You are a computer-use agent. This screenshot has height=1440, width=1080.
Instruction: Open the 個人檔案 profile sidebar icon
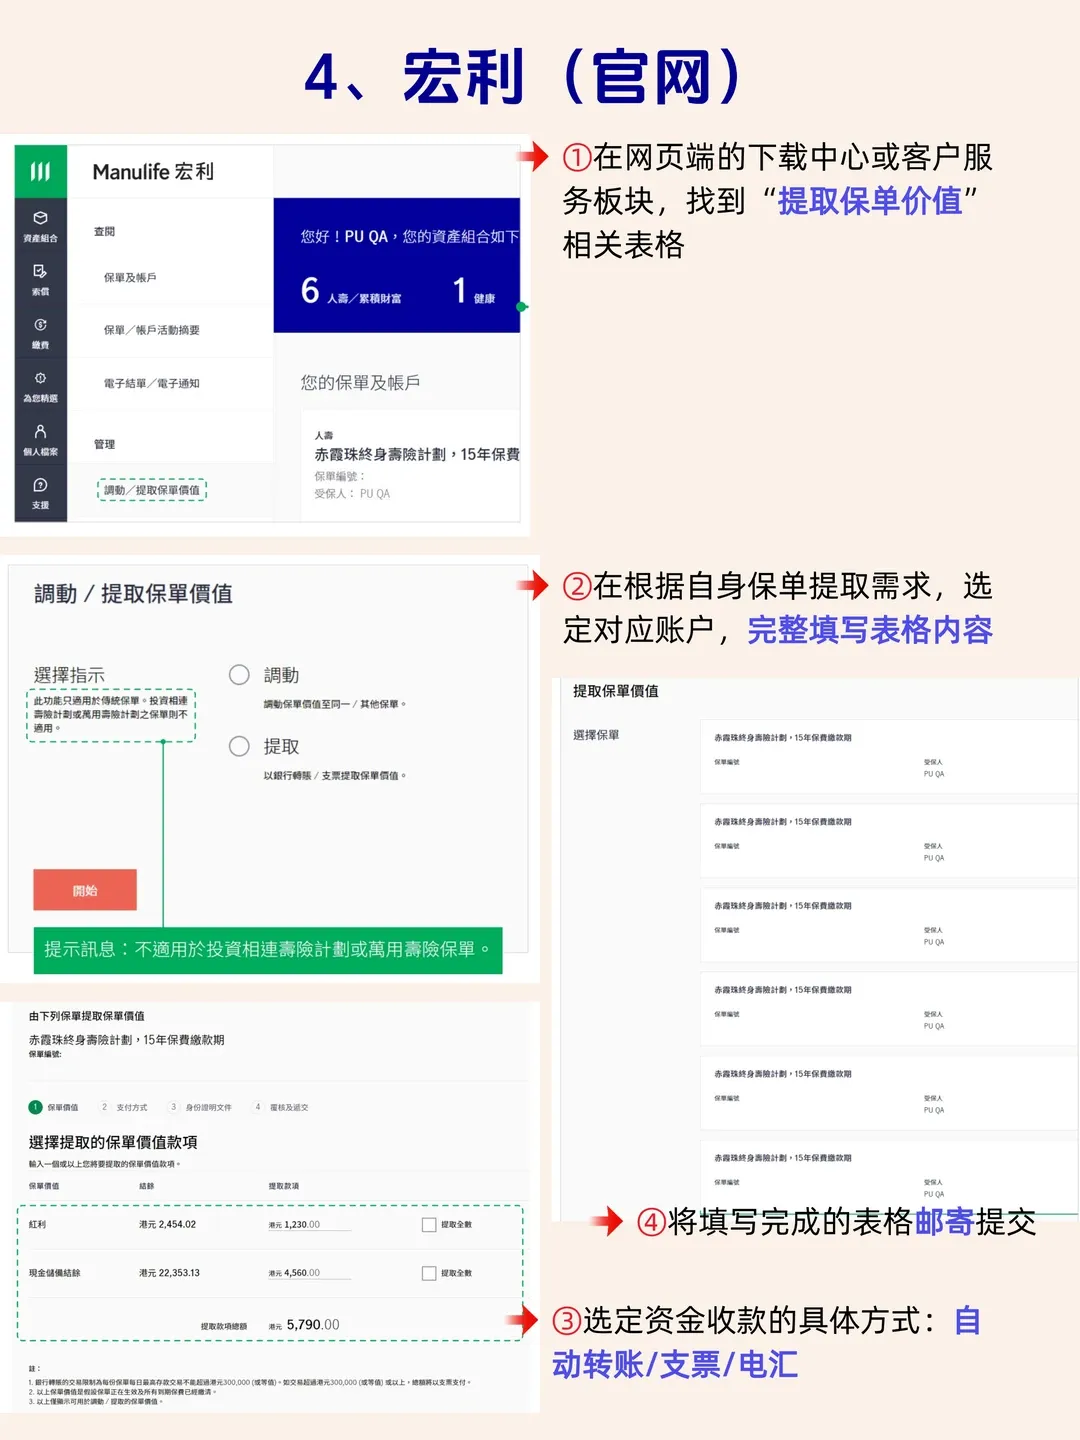point(40,440)
